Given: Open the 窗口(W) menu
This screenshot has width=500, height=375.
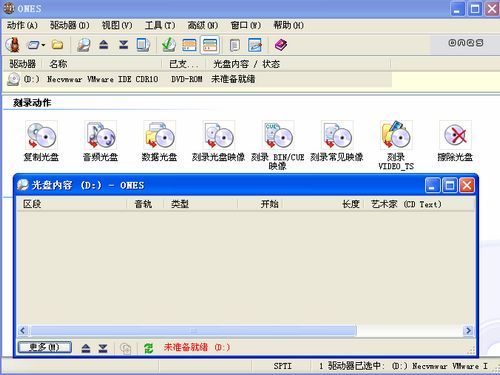Looking at the screenshot, I should [246, 25].
